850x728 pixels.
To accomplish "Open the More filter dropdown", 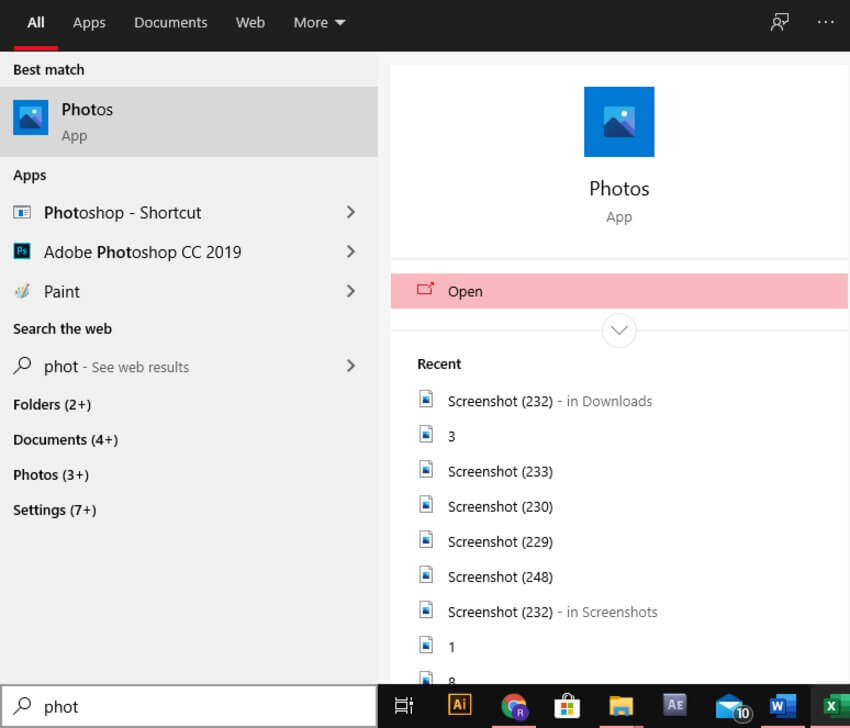I will point(319,23).
